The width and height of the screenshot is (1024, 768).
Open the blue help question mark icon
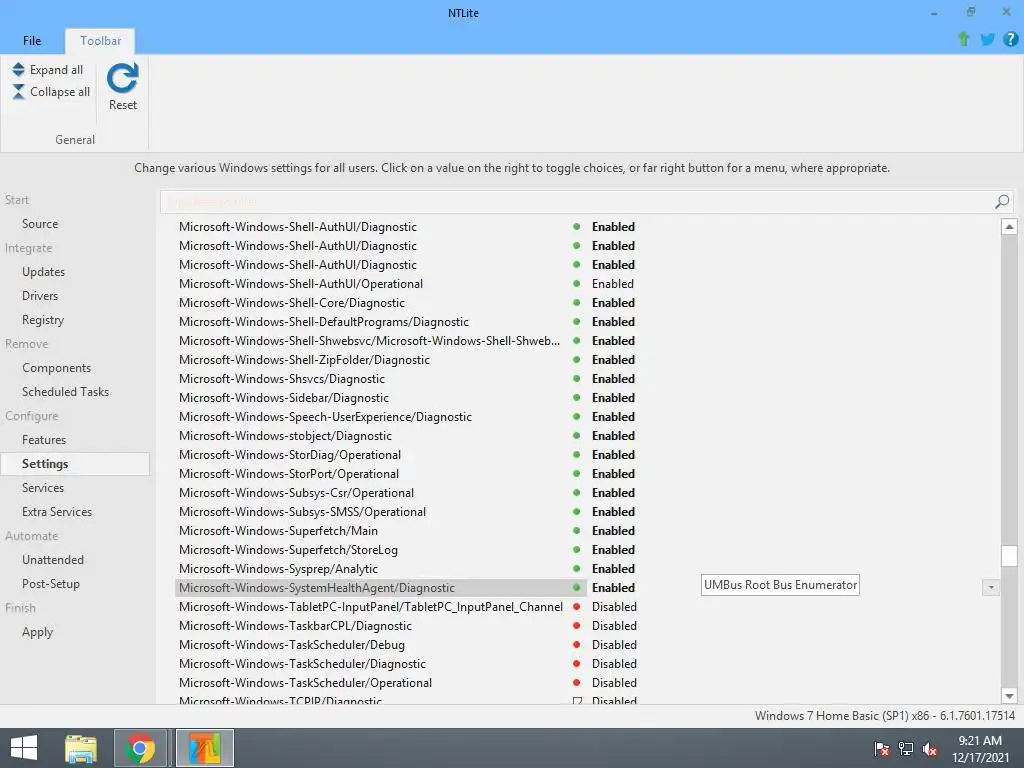pos(1010,39)
